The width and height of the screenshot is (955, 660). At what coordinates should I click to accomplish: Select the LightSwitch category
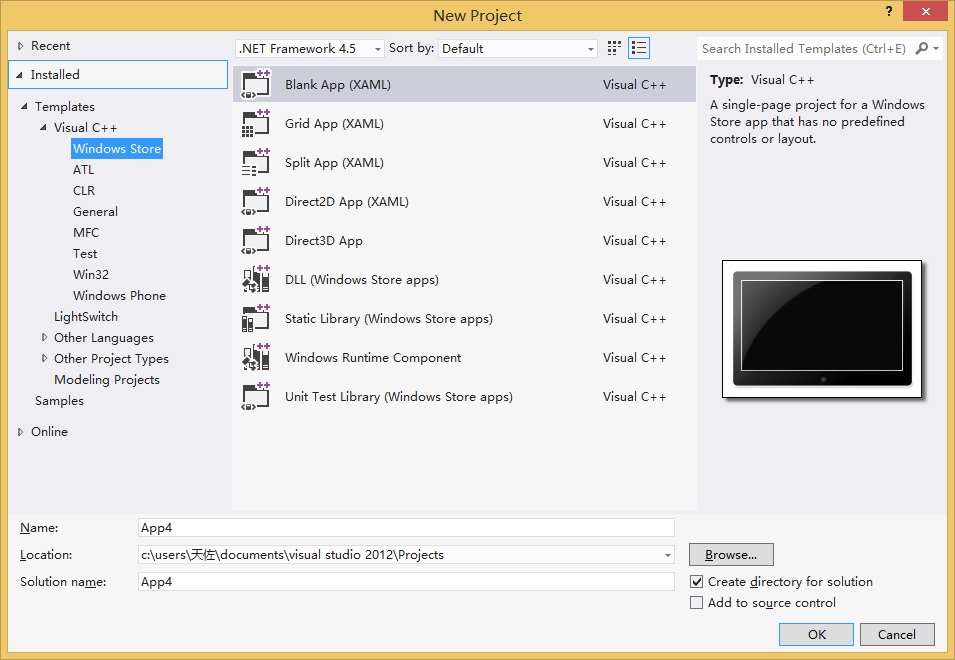coord(86,317)
